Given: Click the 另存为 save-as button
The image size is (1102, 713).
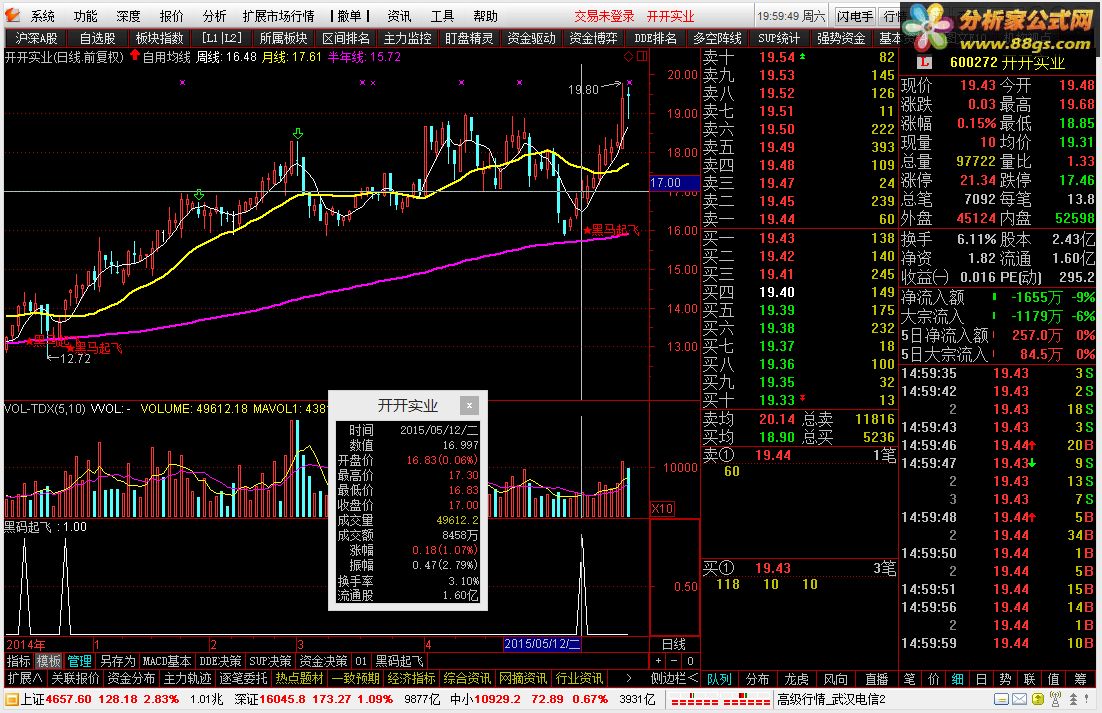Looking at the screenshot, I should (117, 661).
